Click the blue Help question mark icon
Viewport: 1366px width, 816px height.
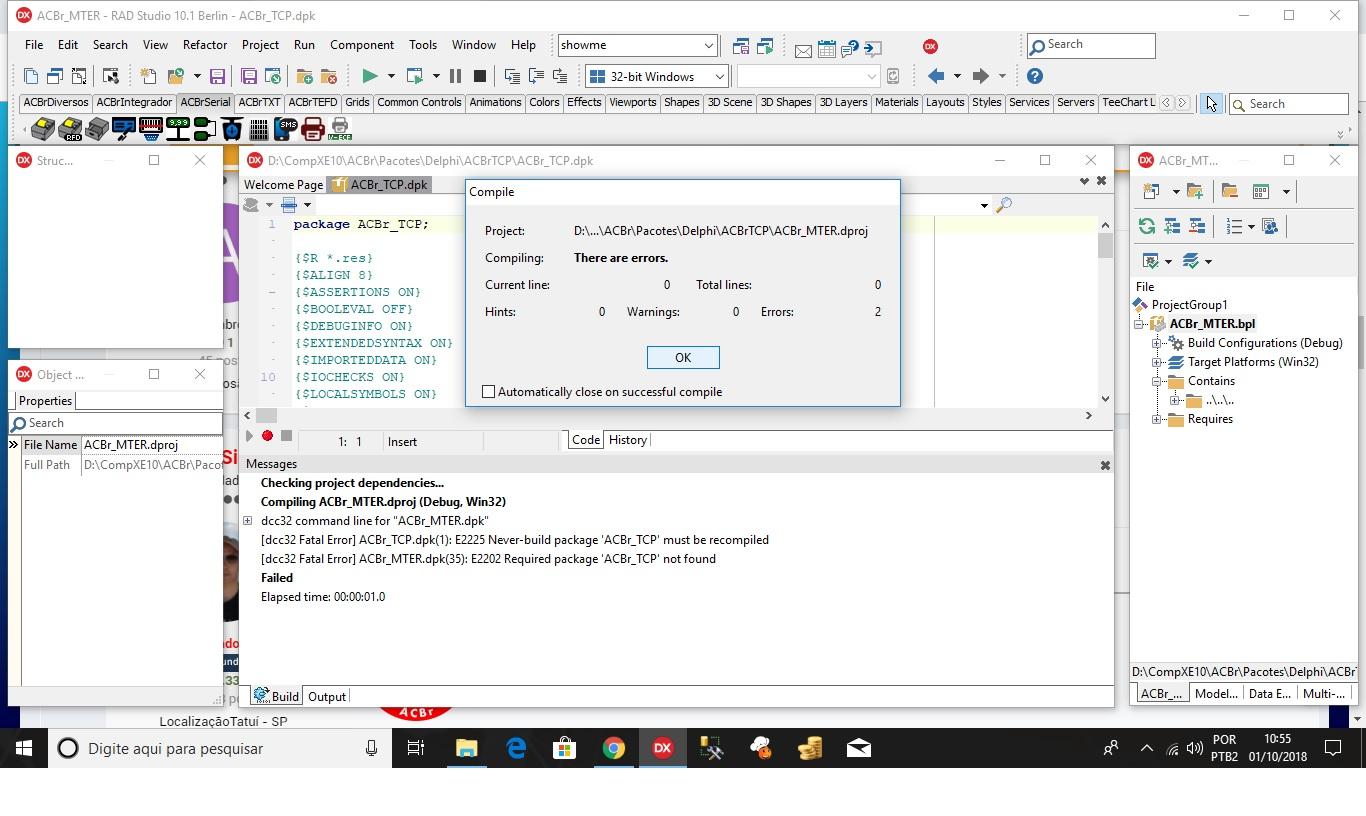[1035, 76]
